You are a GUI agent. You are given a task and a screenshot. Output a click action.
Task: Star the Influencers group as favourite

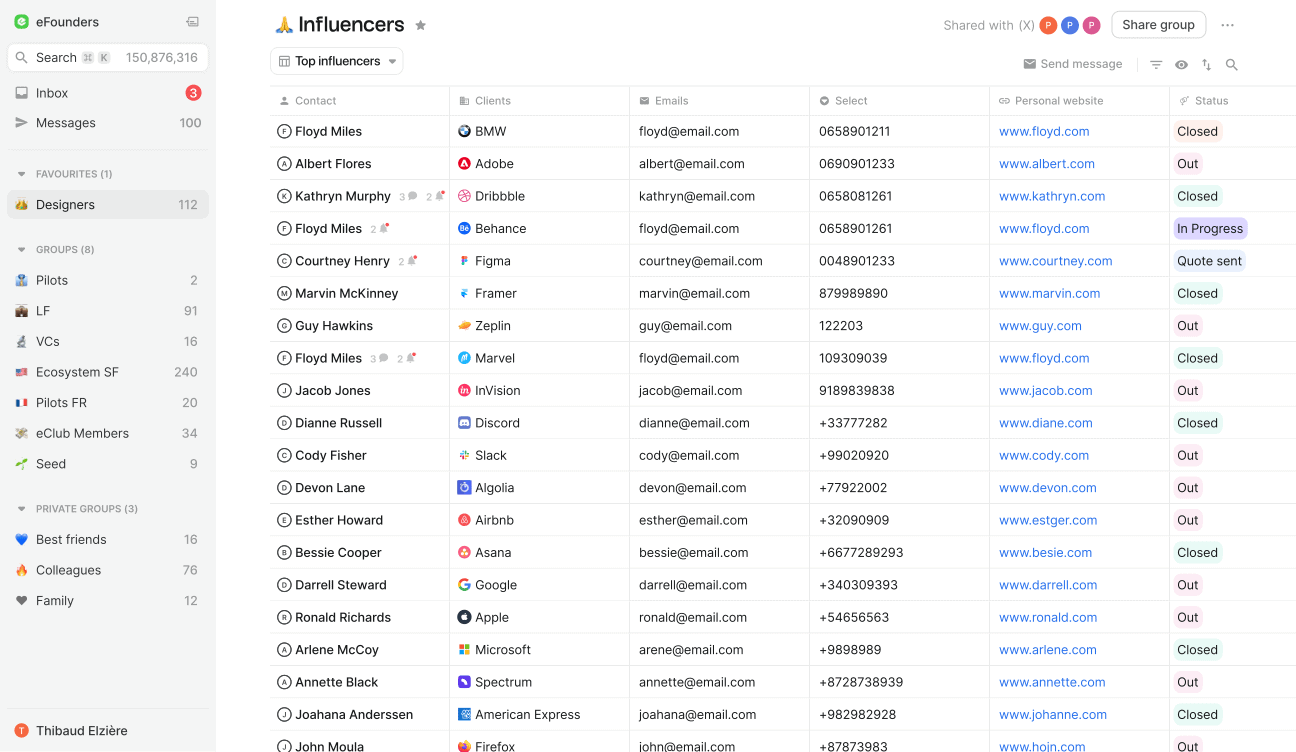coord(421,26)
